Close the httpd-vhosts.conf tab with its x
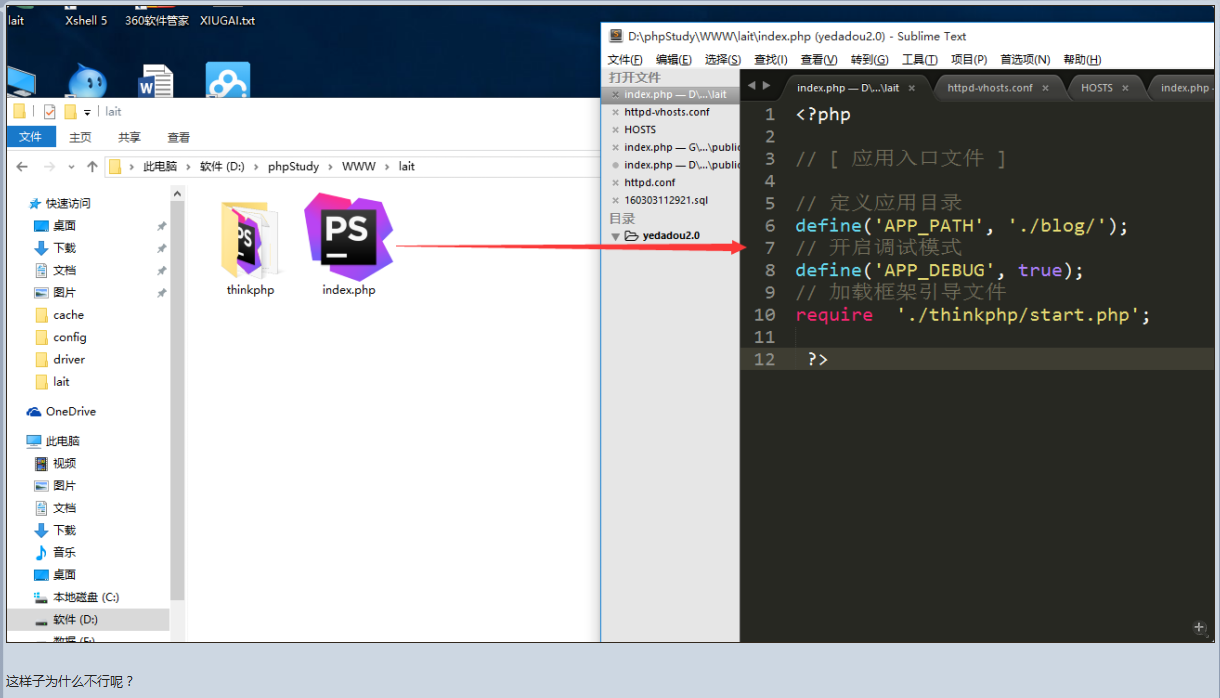The height and width of the screenshot is (698, 1220). [x=1046, y=88]
